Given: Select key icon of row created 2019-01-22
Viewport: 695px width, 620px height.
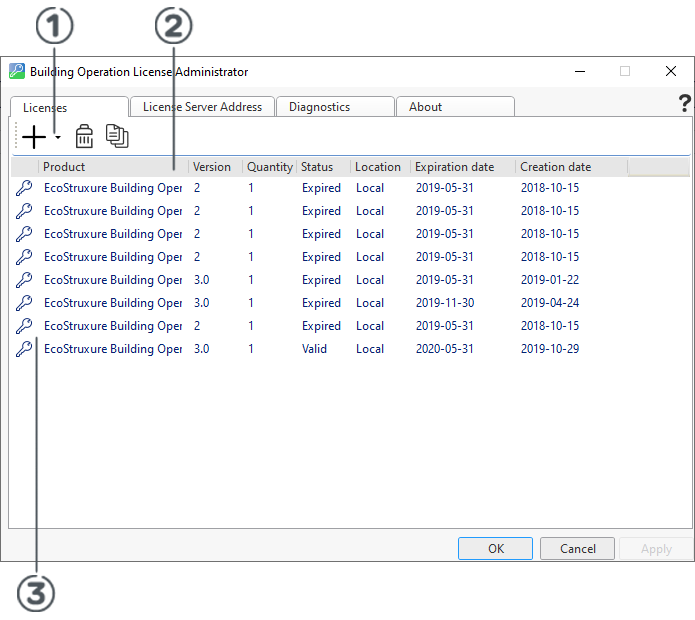Looking at the screenshot, I should pos(24,280).
